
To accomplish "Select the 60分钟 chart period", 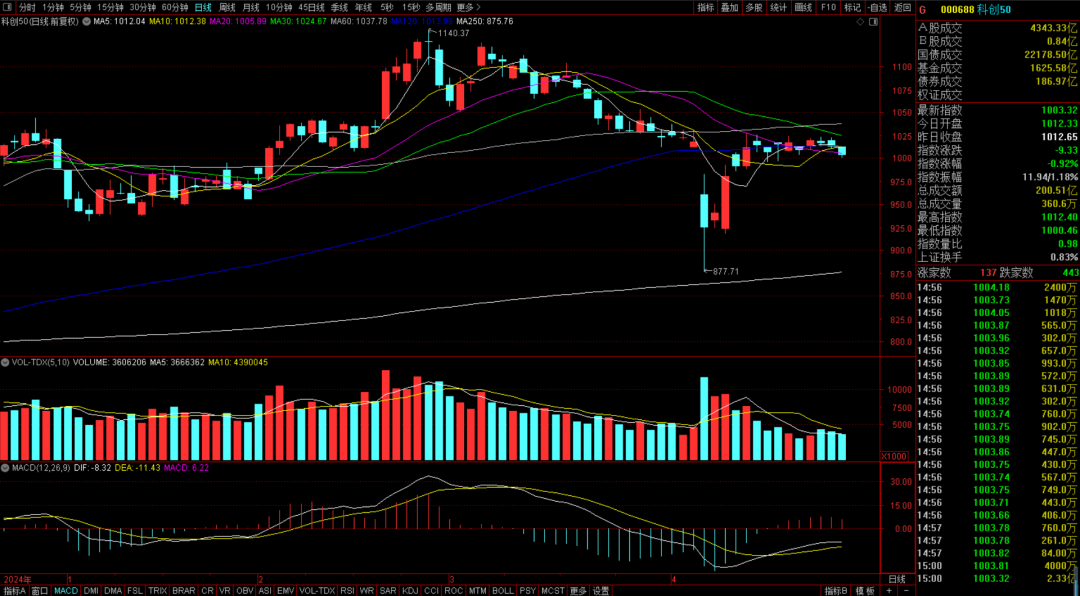I will click(175, 7).
